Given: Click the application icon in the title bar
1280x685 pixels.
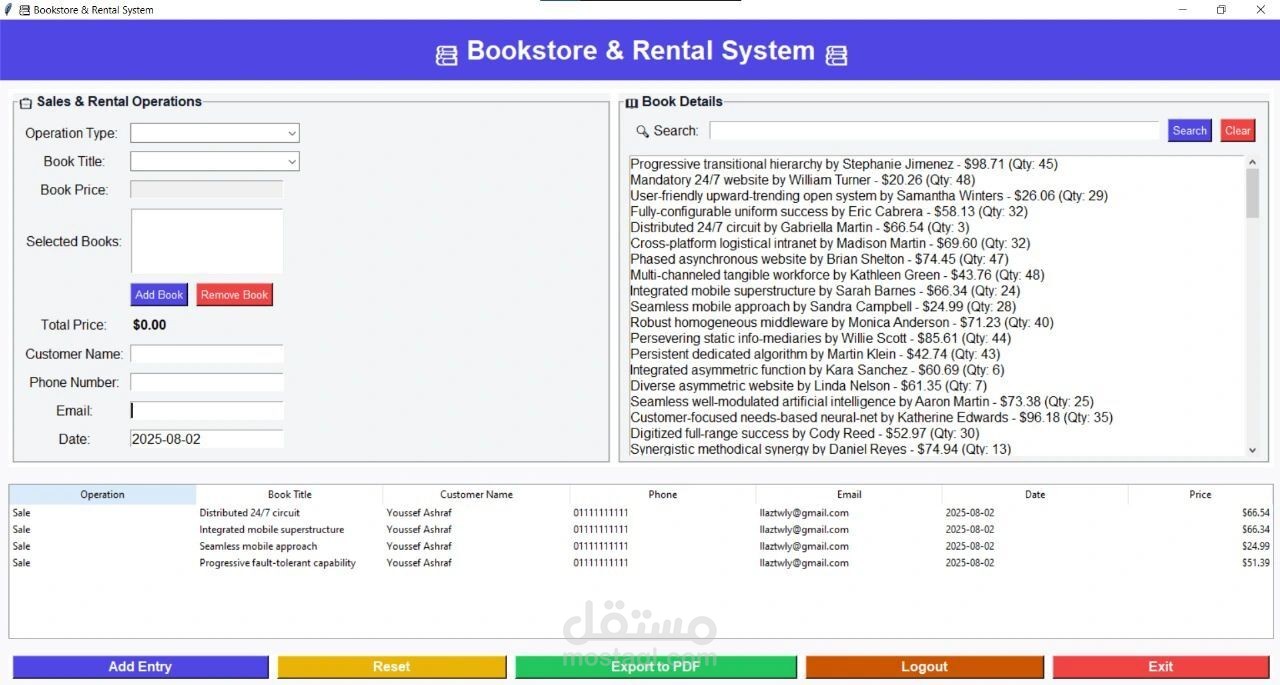Looking at the screenshot, I should pyautogui.click(x=22, y=9).
